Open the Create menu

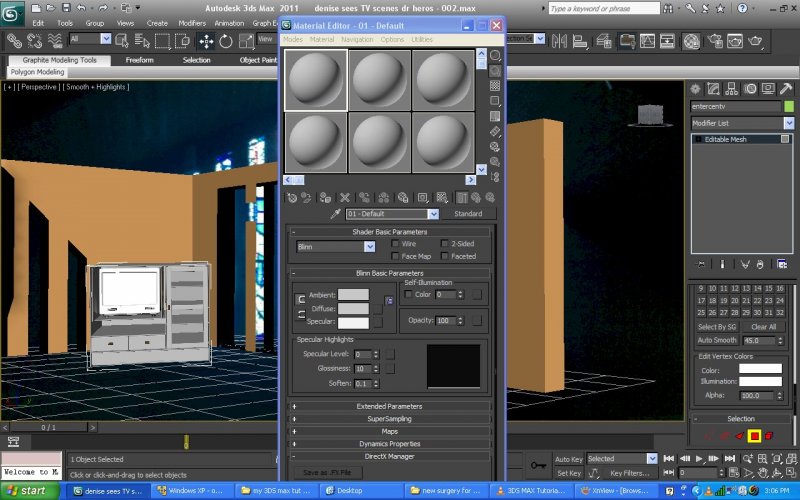click(157, 23)
